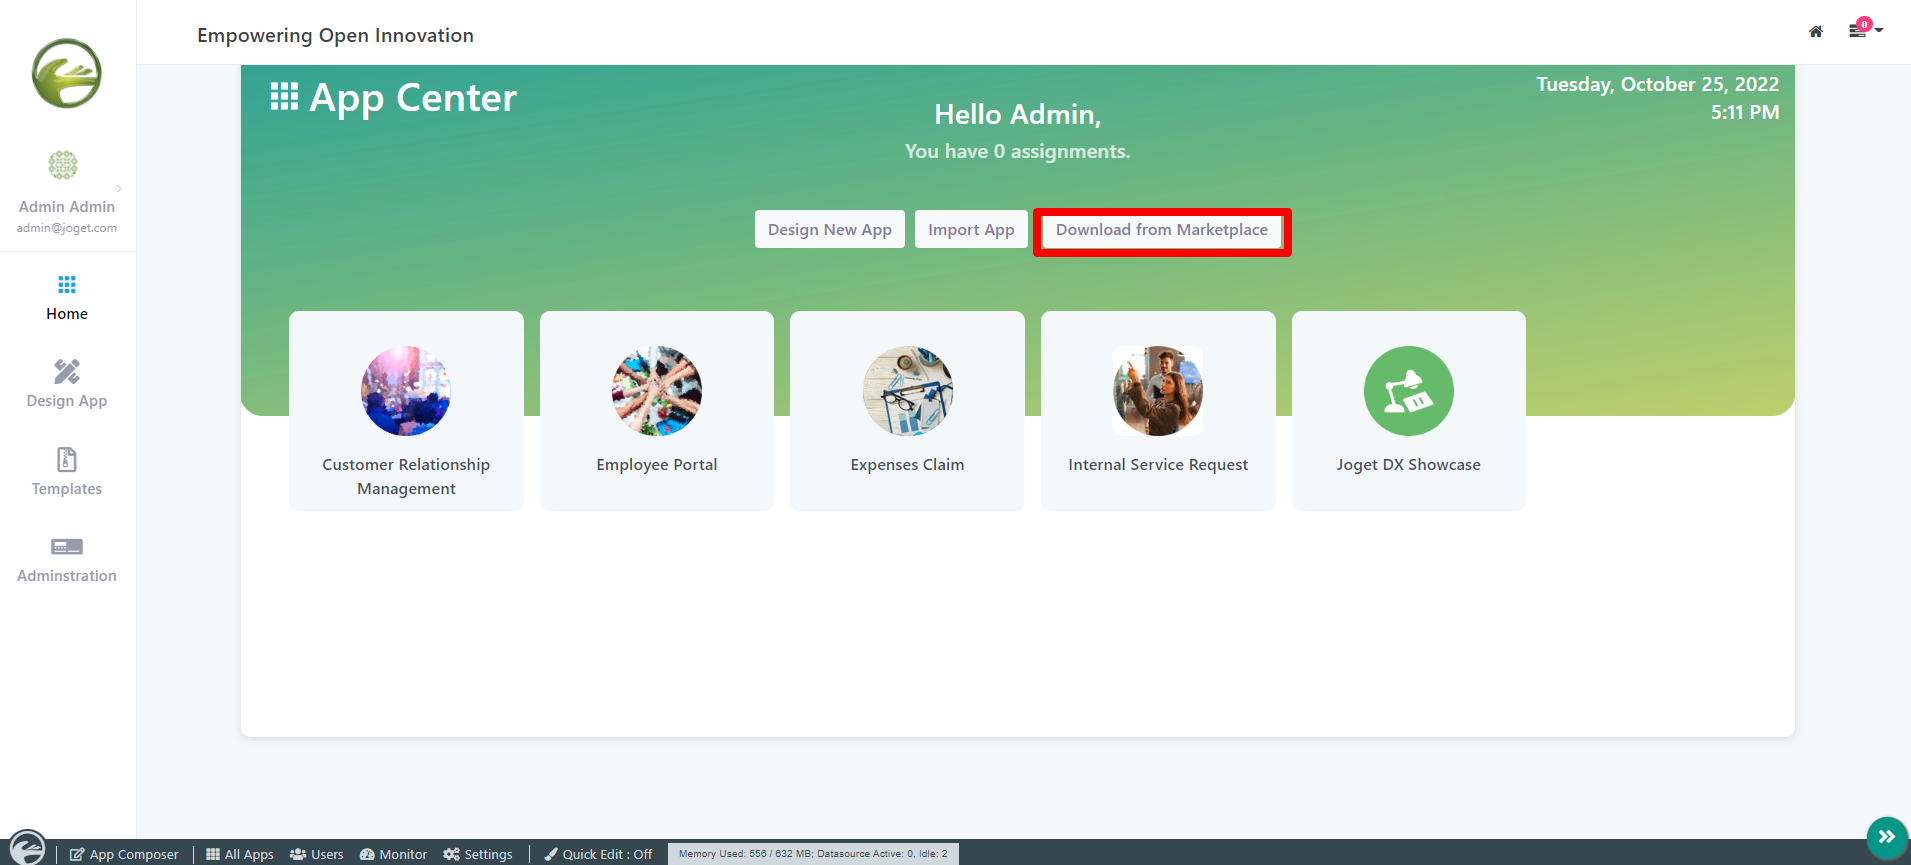Click the date Tuesday, October 25, 2022
This screenshot has width=1911, height=865.
click(x=1658, y=84)
